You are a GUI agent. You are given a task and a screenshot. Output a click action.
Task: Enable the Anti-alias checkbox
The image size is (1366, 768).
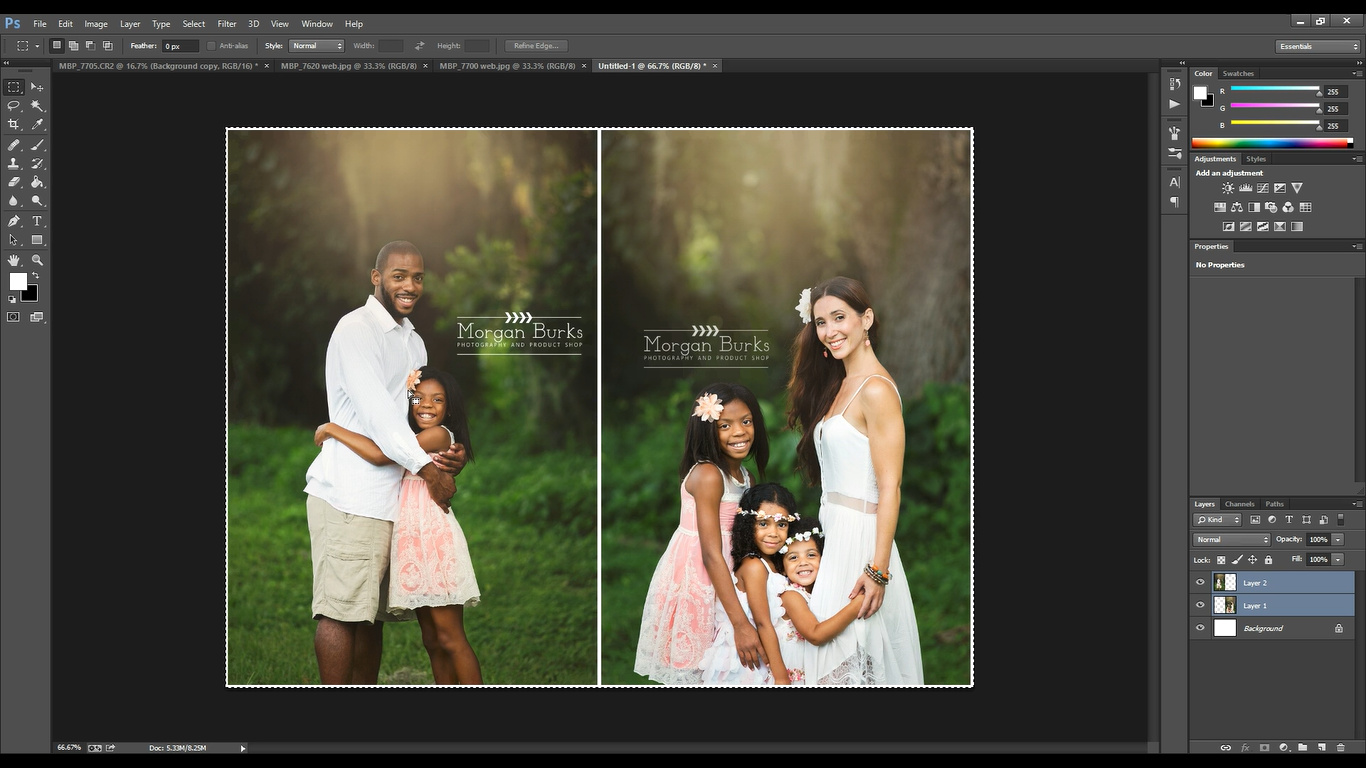click(x=211, y=46)
